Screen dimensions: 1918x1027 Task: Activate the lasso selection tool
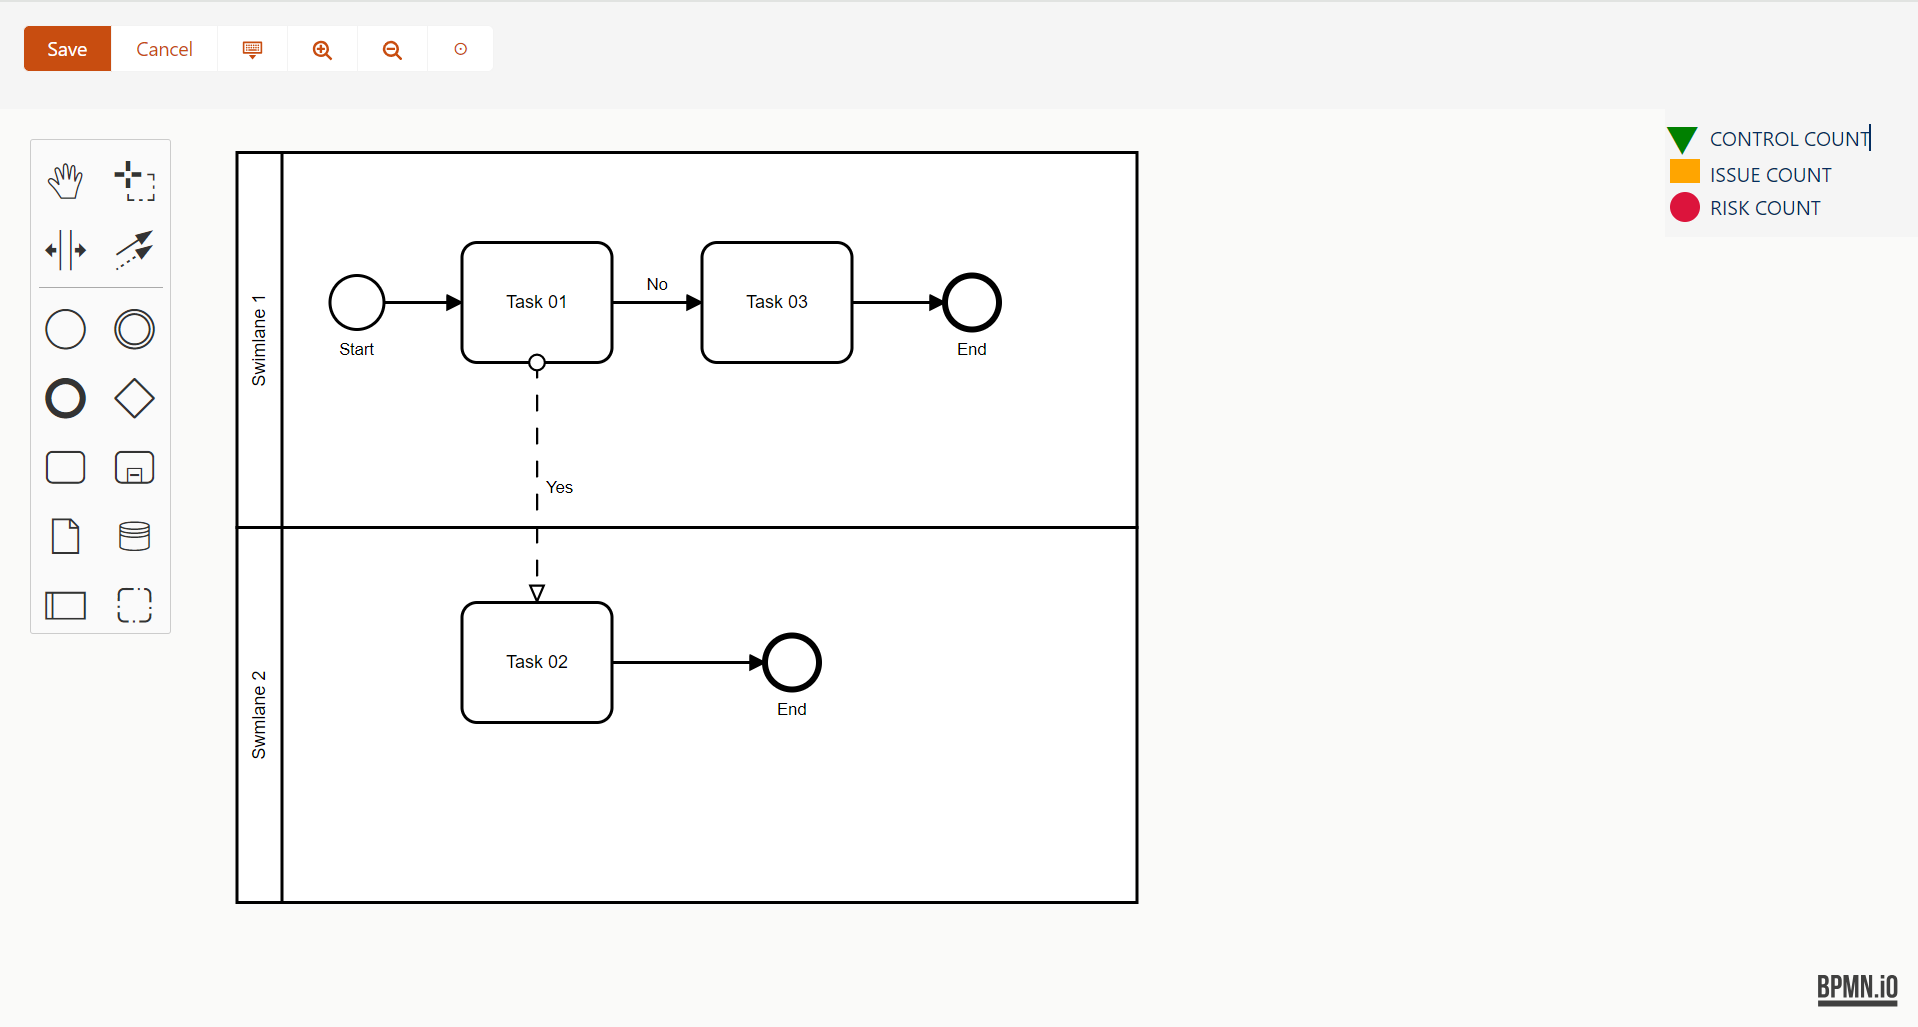coord(134,181)
